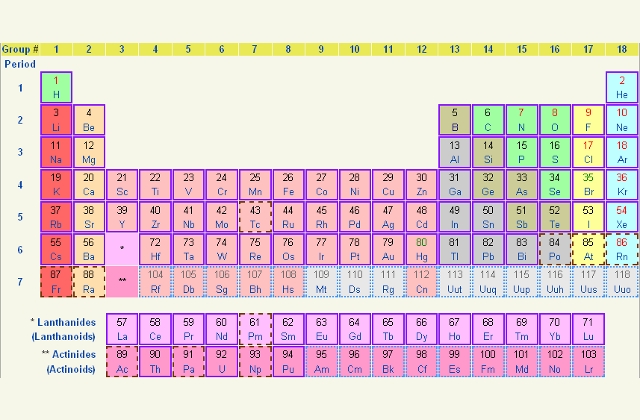Image resolution: width=640 pixels, height=420 pixels.
Task: Select Uranium (U) in the Actinides row
Action: pyautogui.click(x=222, y=360)
